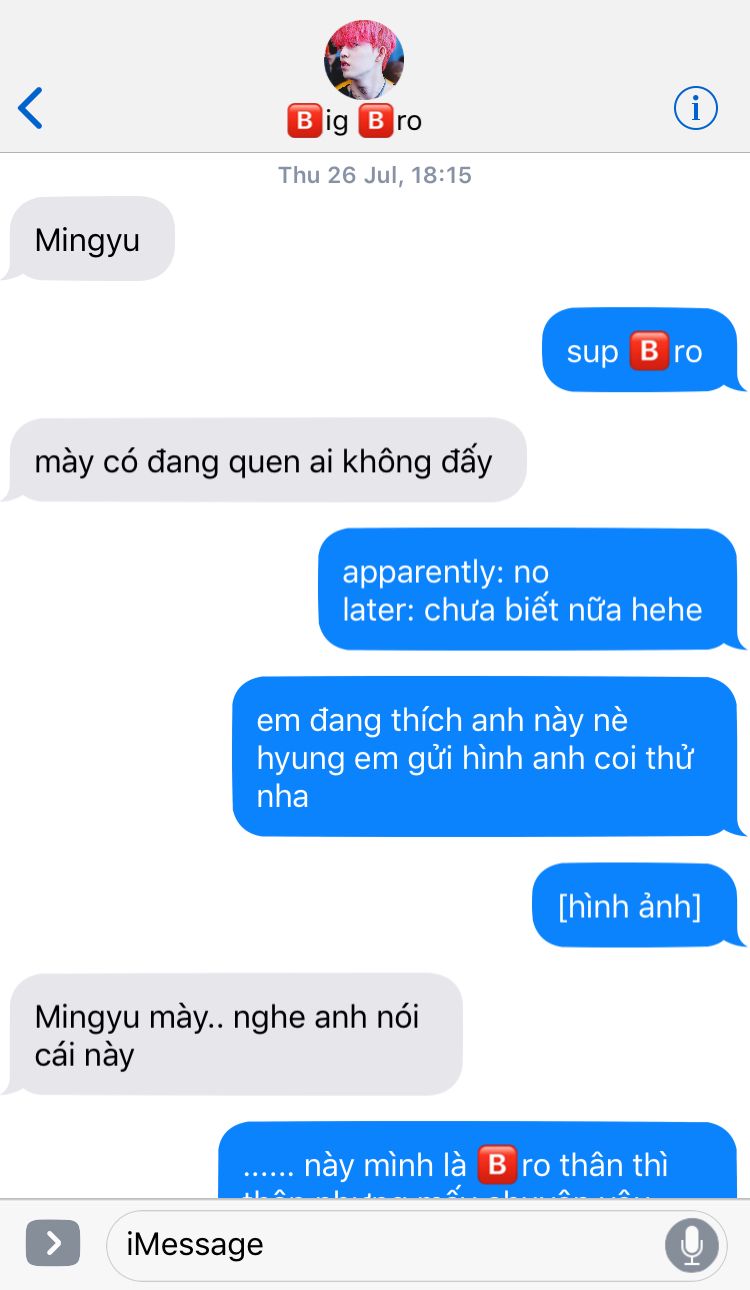Tap the 'Mingyu mày.. nghe anh nói' bubble
Viewport: 750px width, 1290px height.
pos(235,1035)
